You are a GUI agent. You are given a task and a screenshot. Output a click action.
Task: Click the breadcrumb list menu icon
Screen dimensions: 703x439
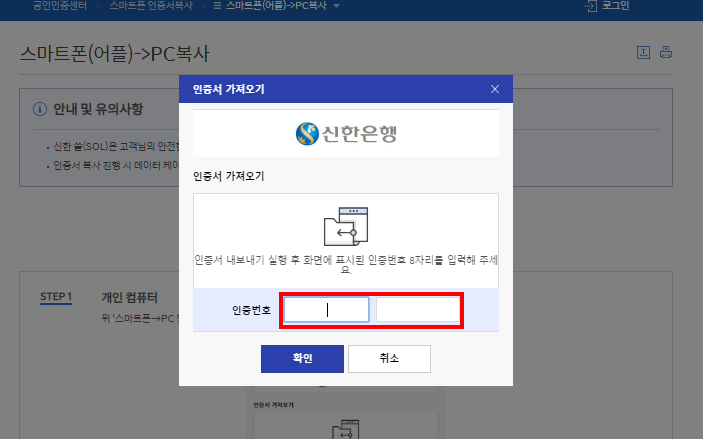click(x=217, y=6)
